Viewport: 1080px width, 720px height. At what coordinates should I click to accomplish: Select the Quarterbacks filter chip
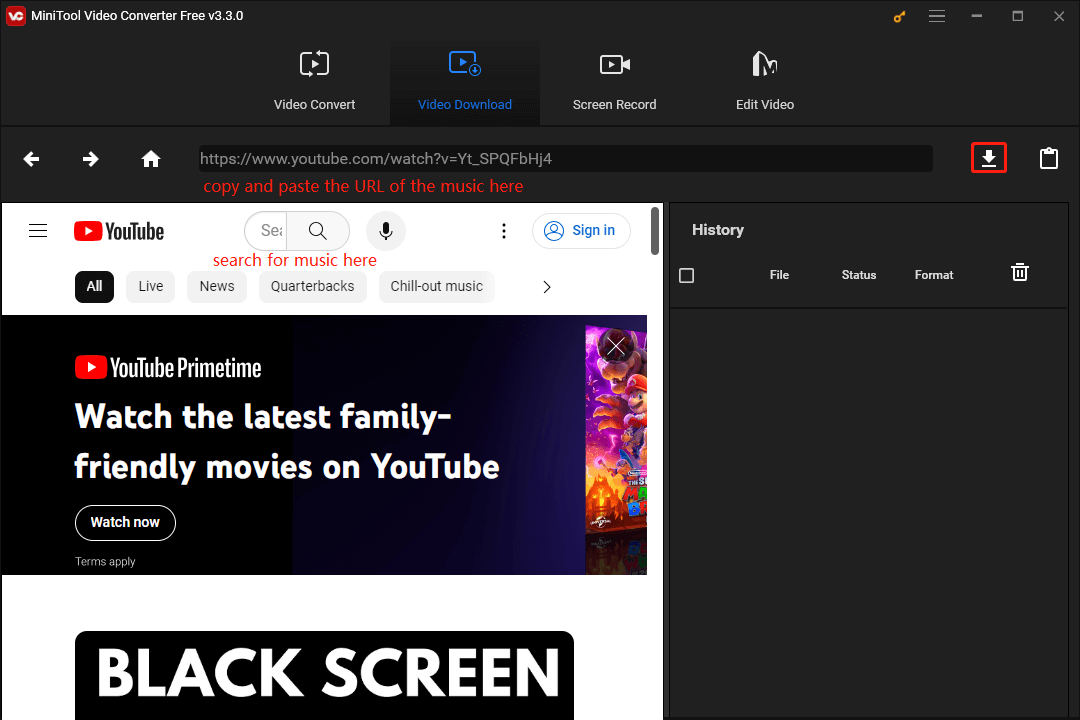(312, 287)
